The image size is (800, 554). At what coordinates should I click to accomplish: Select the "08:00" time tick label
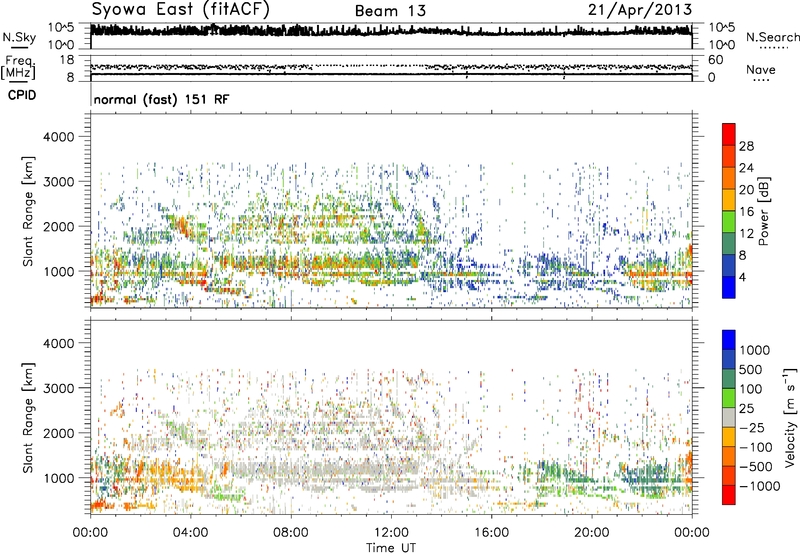(x=291, y=533)
